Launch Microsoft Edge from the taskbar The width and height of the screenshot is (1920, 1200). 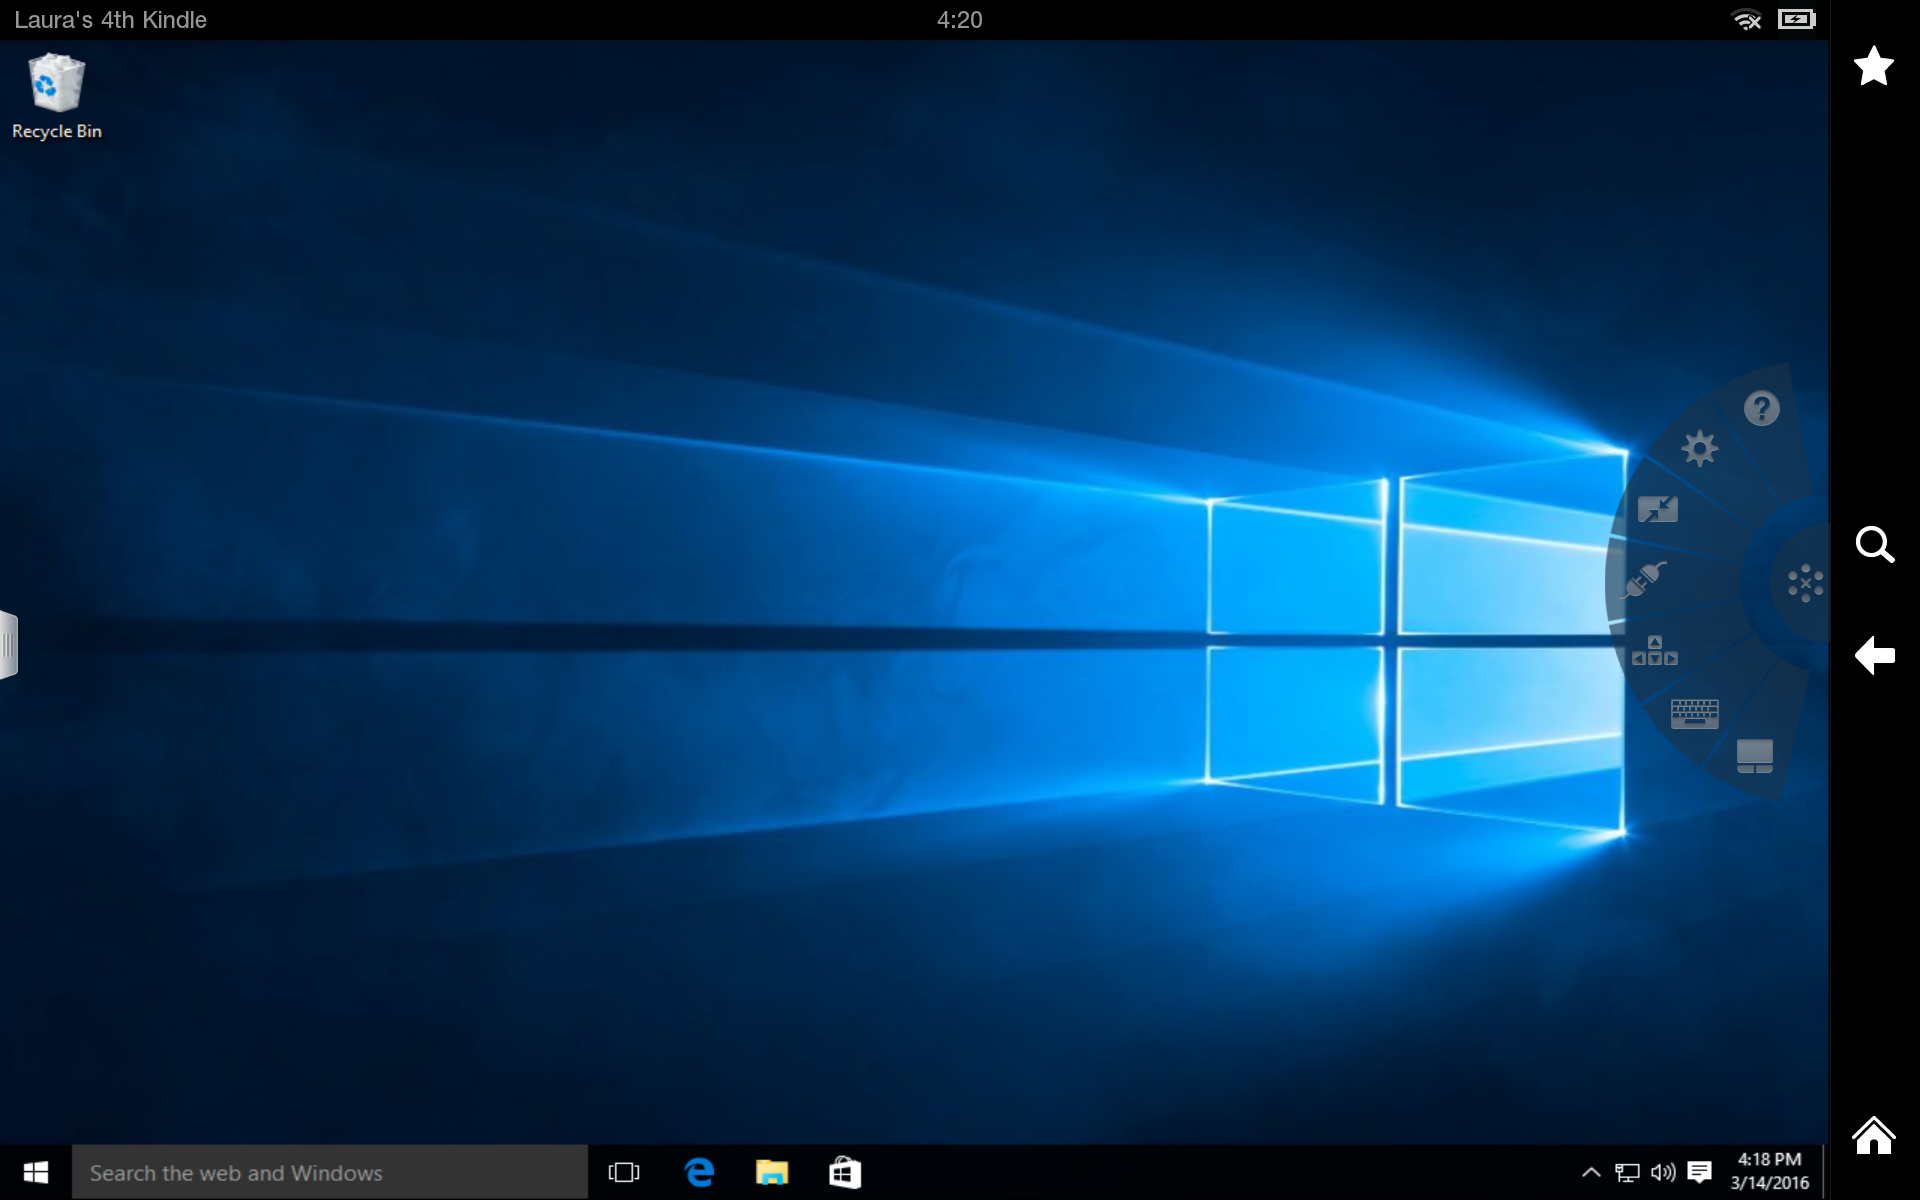pos(699,1172)
